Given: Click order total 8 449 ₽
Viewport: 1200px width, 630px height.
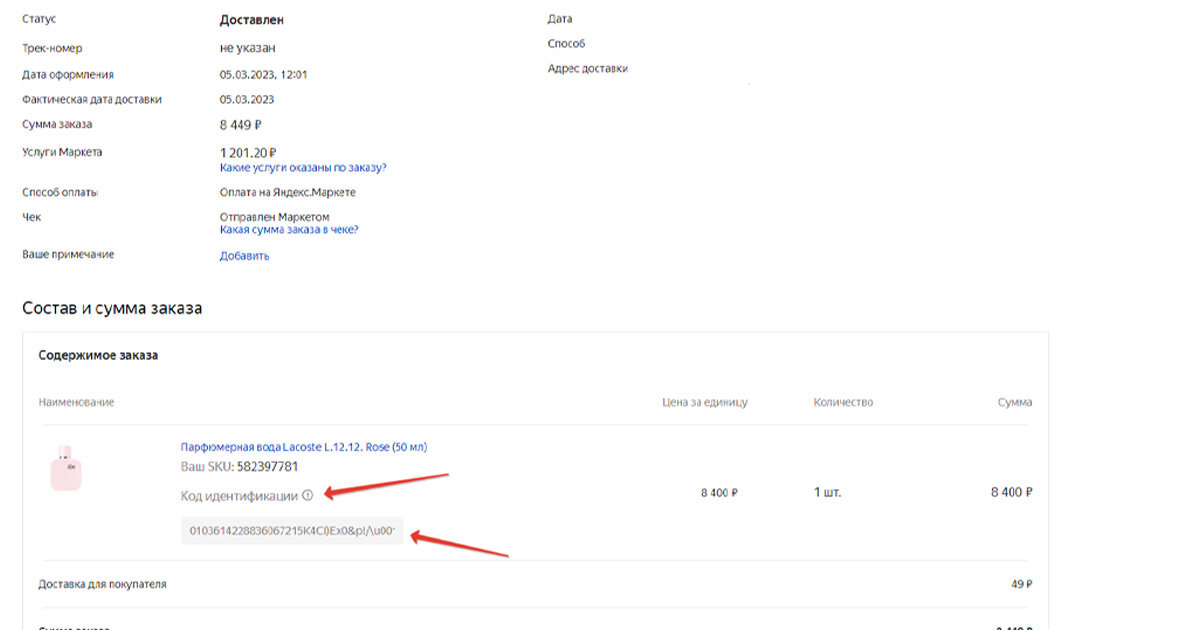Looking at the screenshot, I should click(x=241, y=125).
